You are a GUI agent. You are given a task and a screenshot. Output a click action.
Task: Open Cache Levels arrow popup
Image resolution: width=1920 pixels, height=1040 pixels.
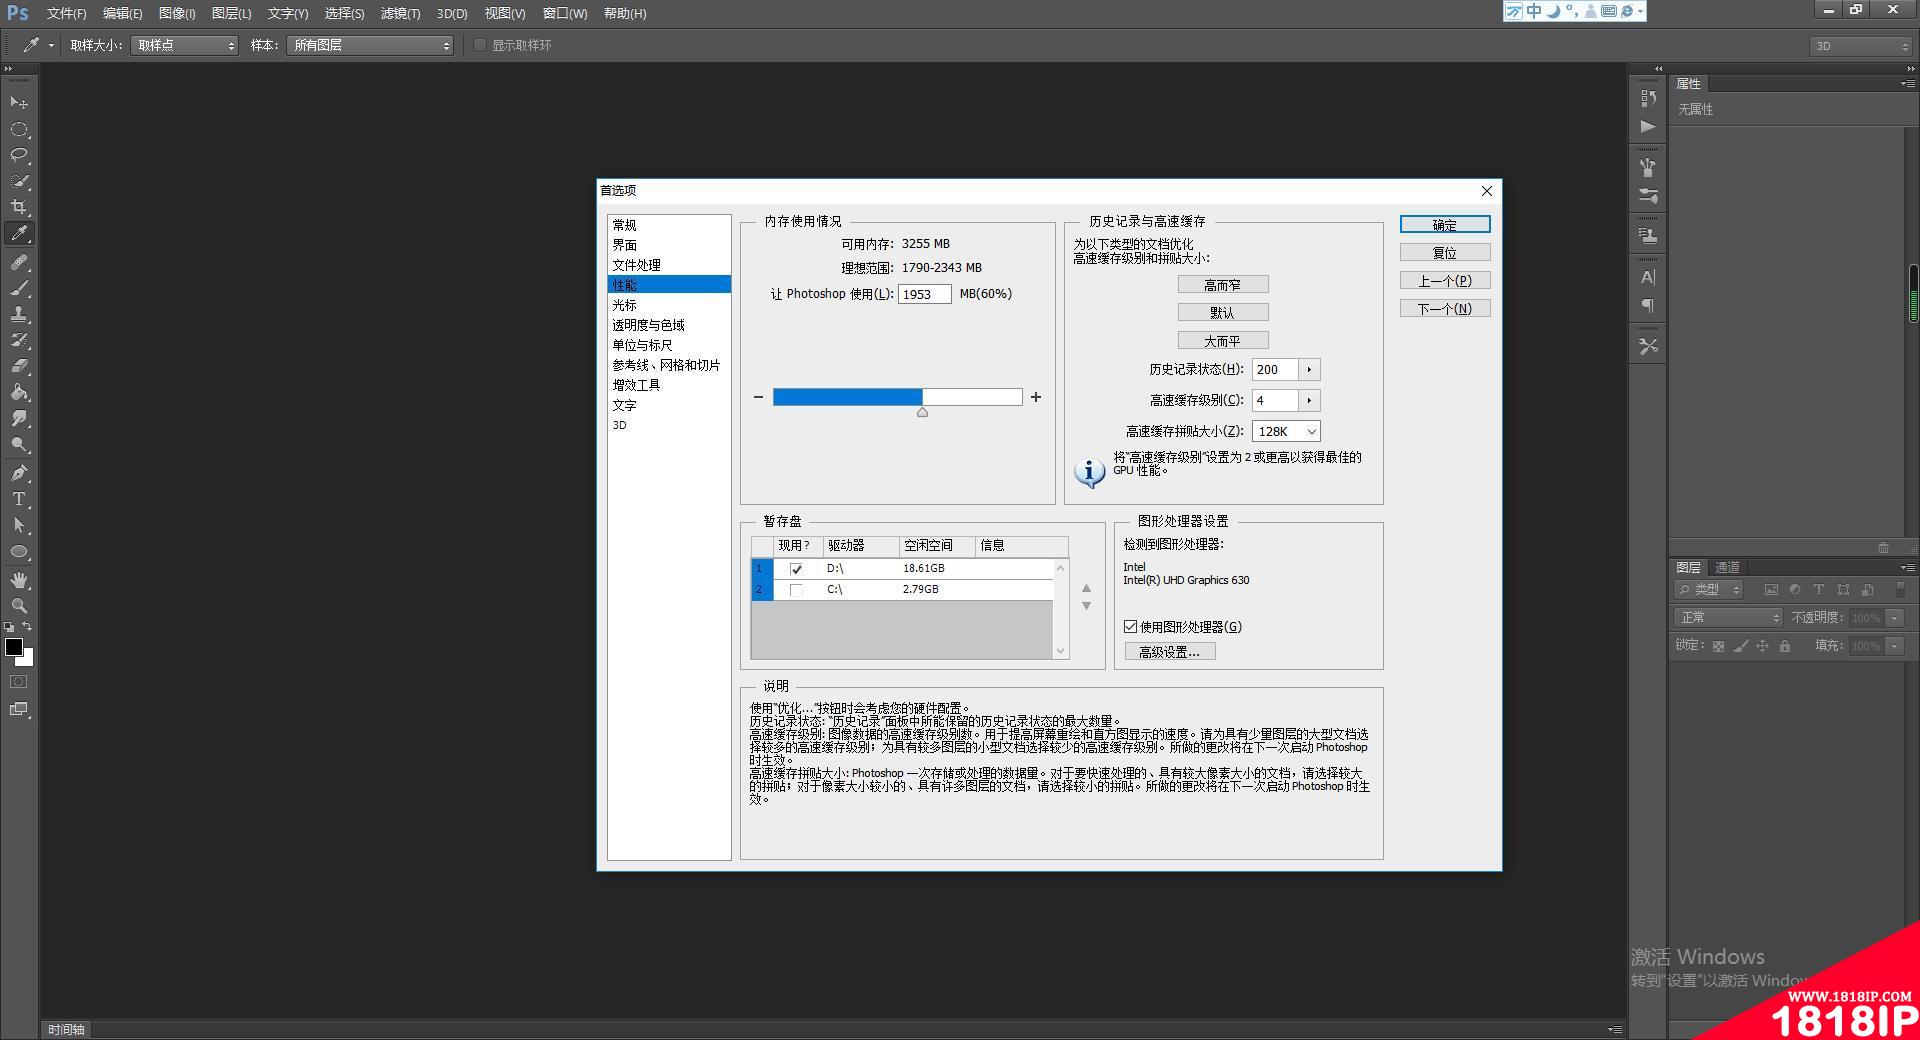[1309, 401]
